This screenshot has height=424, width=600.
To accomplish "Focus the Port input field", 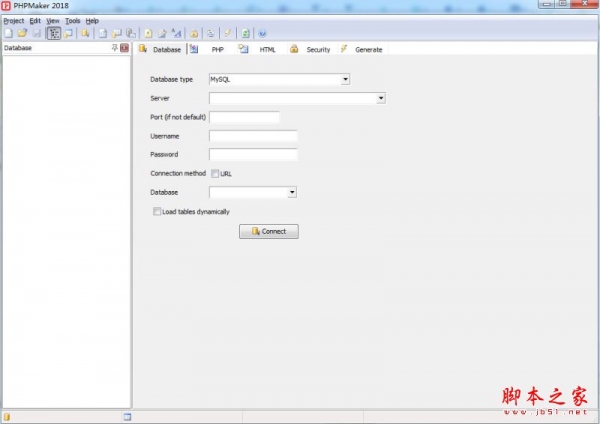I will (244, 117).
